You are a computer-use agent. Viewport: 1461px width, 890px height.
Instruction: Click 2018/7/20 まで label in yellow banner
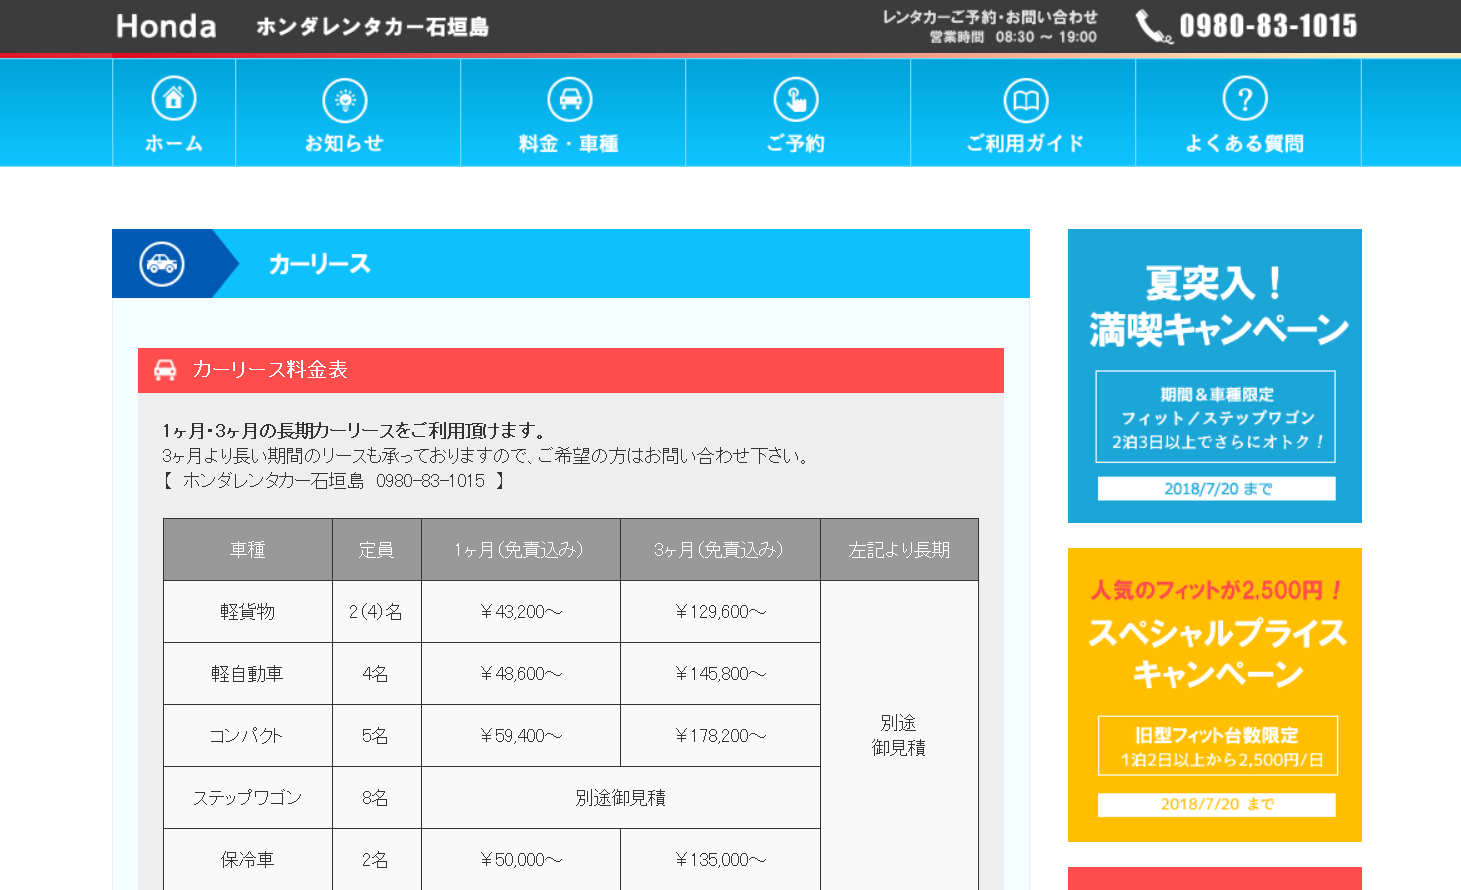(x=1217, y=805)
